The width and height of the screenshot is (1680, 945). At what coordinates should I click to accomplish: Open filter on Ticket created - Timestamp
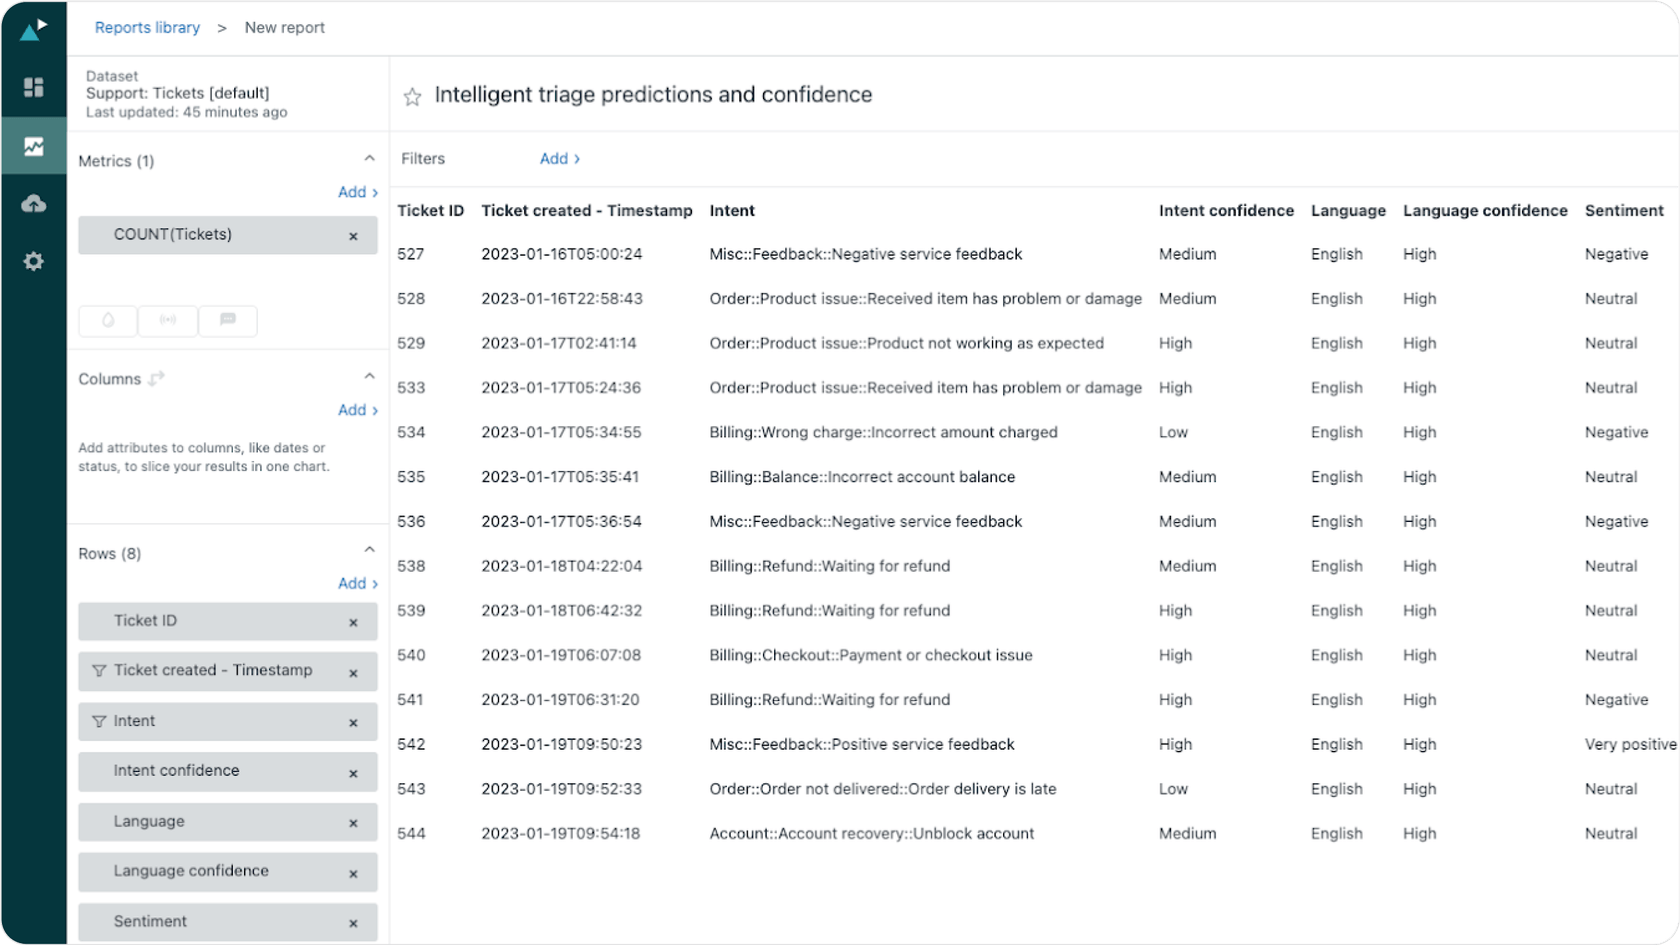(99, 671)
